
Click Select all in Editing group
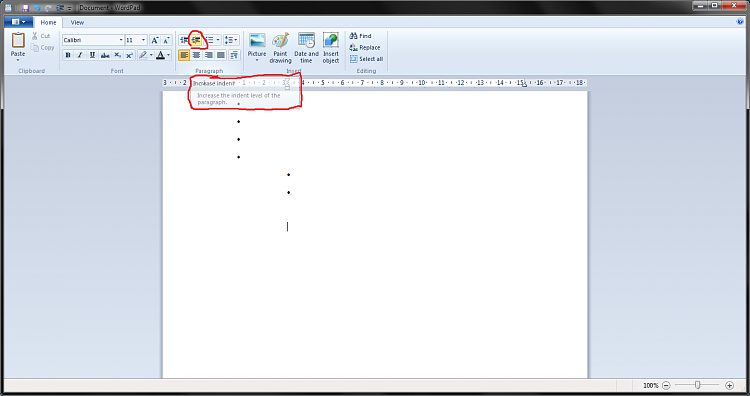pyautogui.click(x=366, y=59)
